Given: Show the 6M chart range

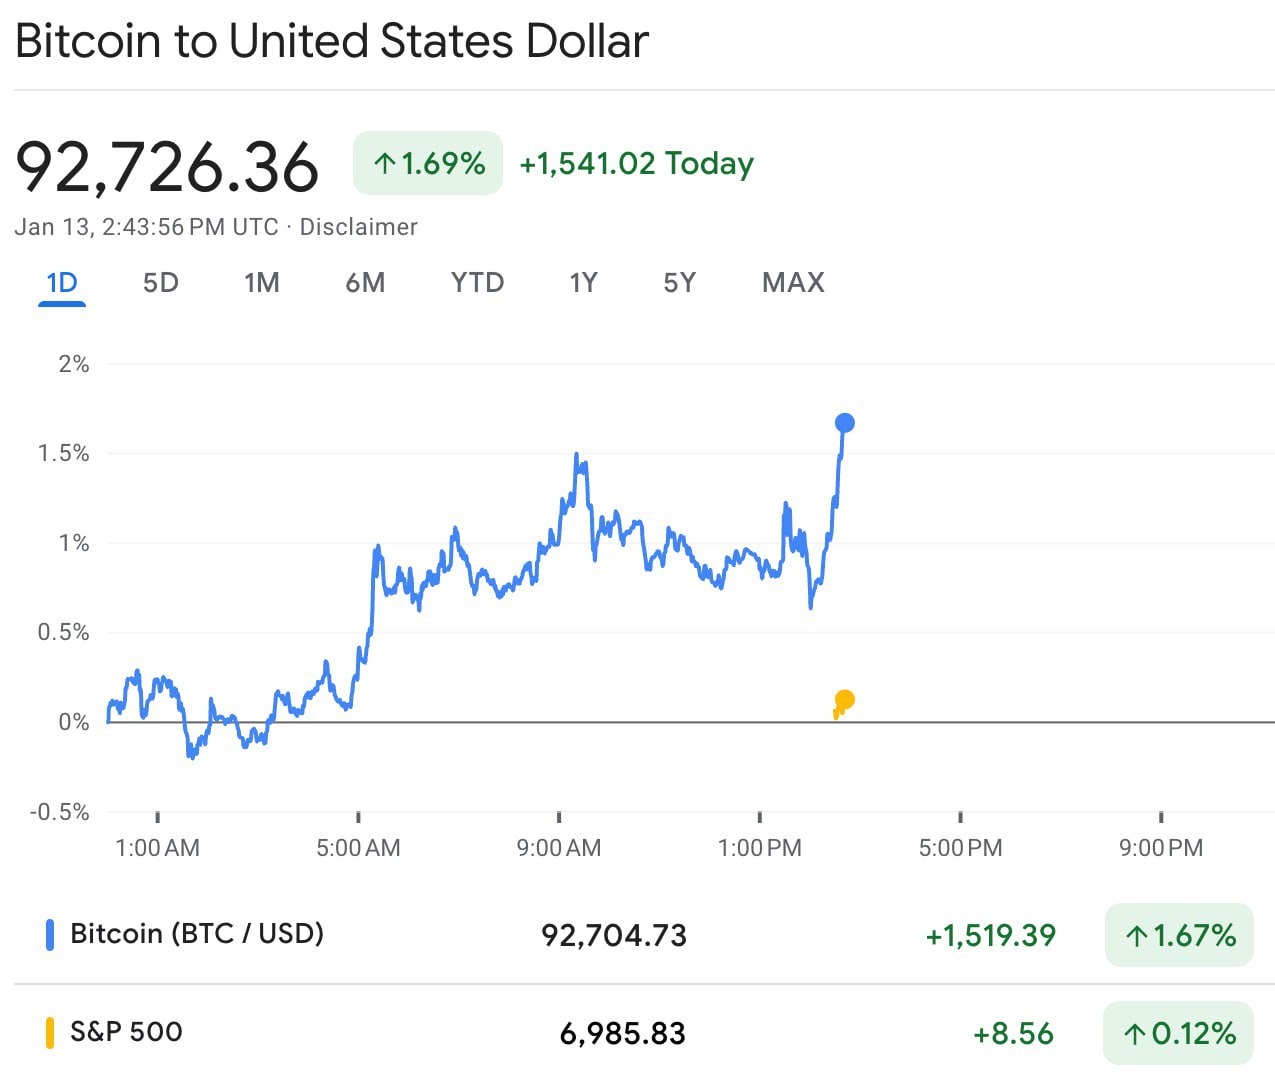Looking at the screenshot, I should click(365, 283).
